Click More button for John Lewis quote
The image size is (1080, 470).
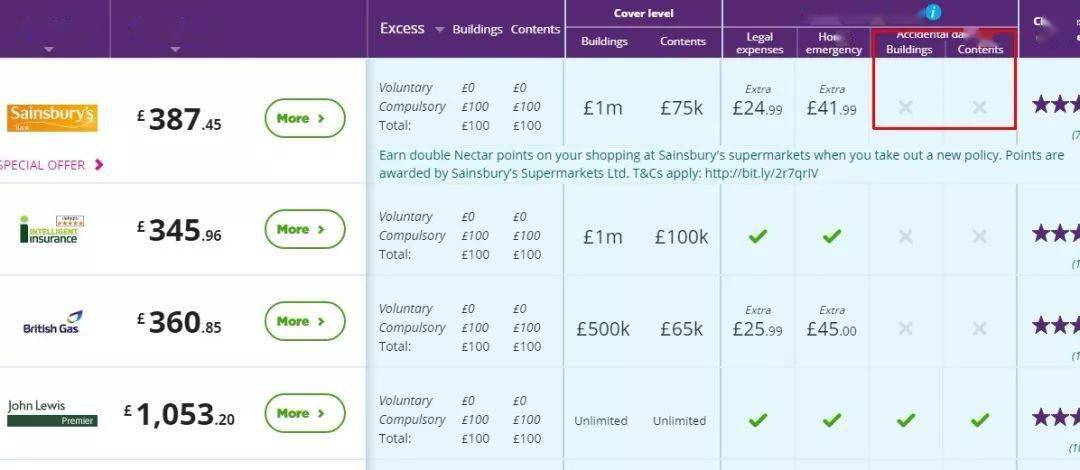(x=304, y=413)
